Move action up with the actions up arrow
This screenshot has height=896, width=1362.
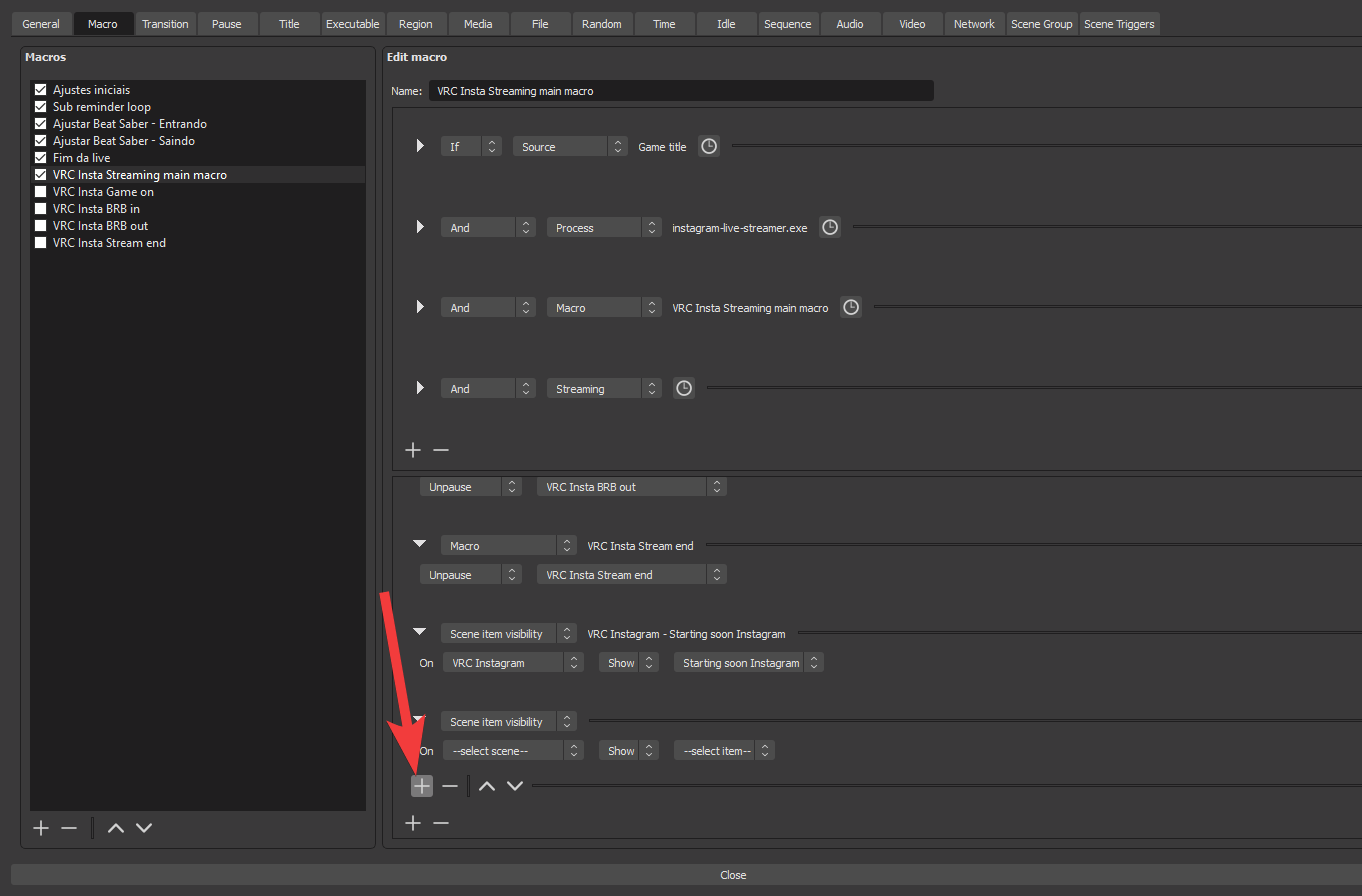click(x=487, y=786)
